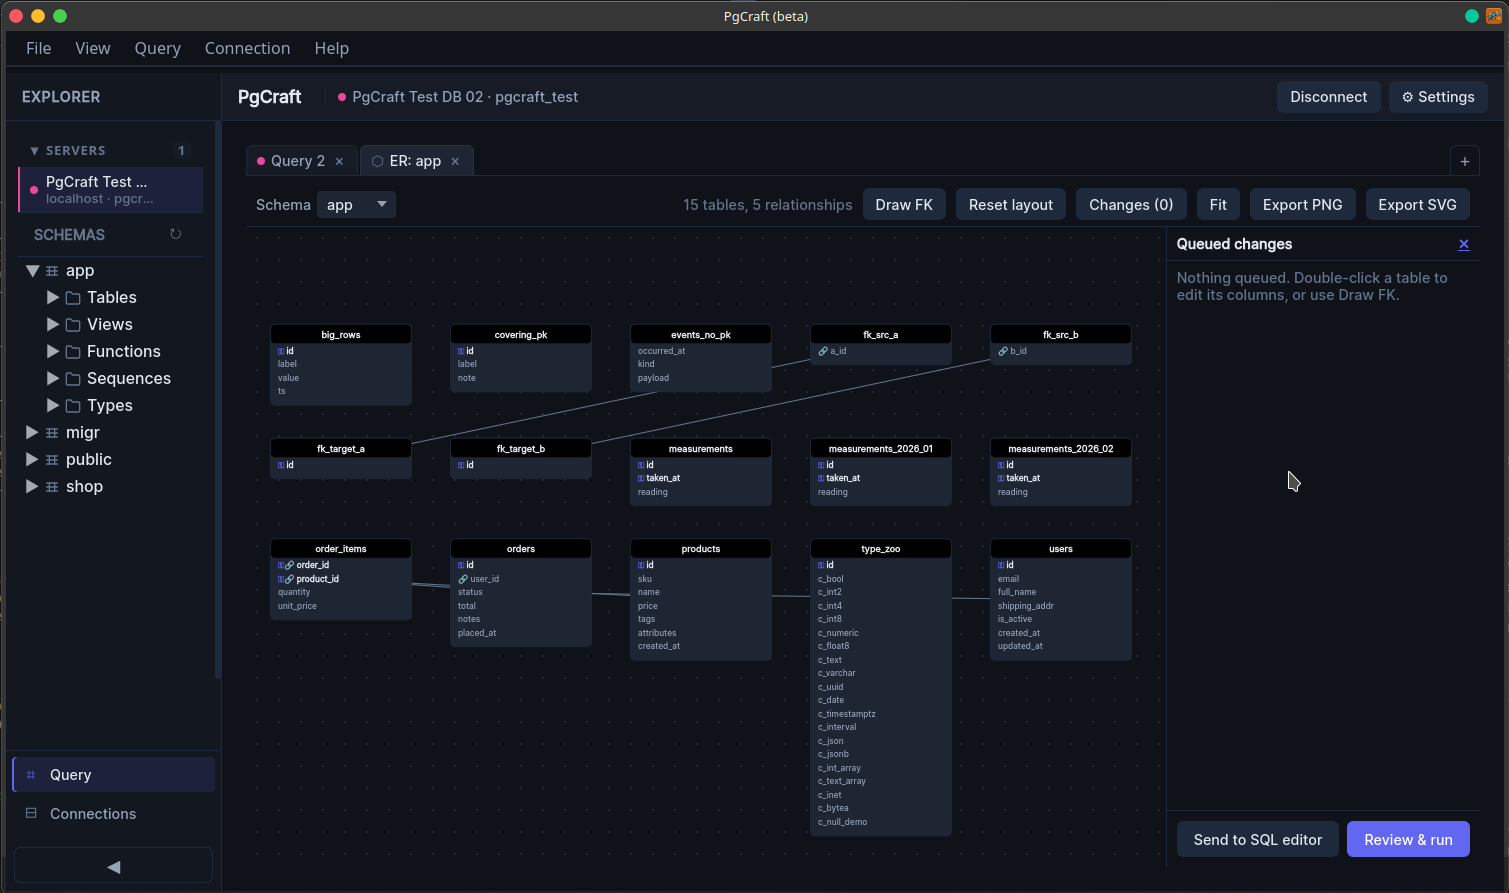1509x893 pixels.
Task: Select the events_no_pk table header
Action: coord(701,335)
